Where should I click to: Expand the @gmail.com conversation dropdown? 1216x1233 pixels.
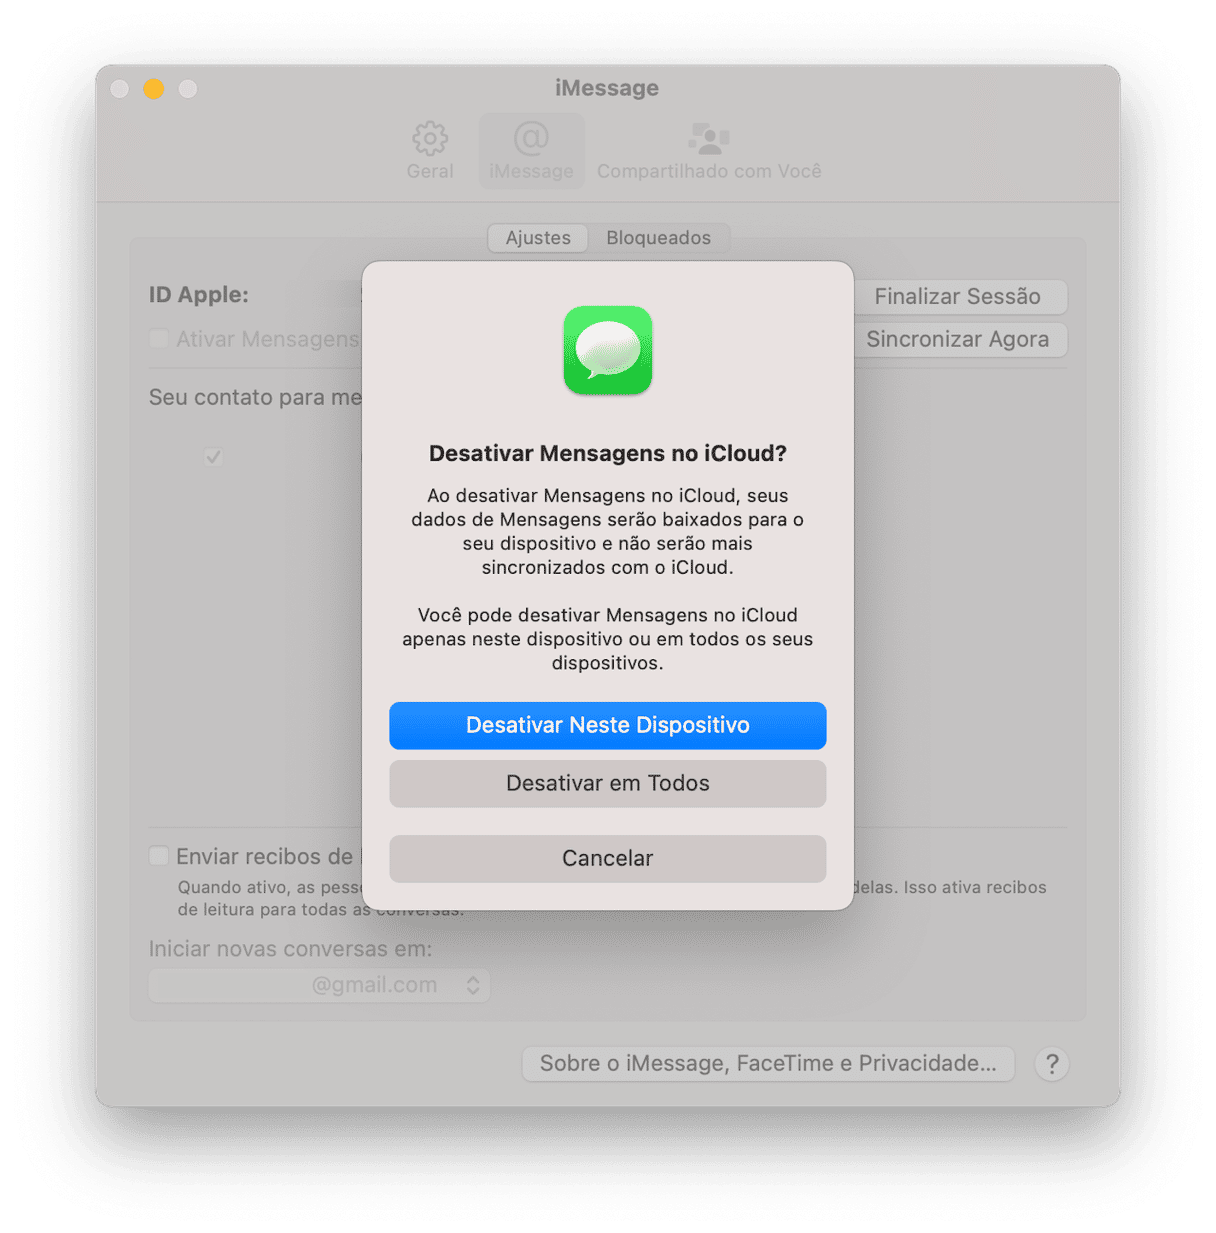point(319,985)
